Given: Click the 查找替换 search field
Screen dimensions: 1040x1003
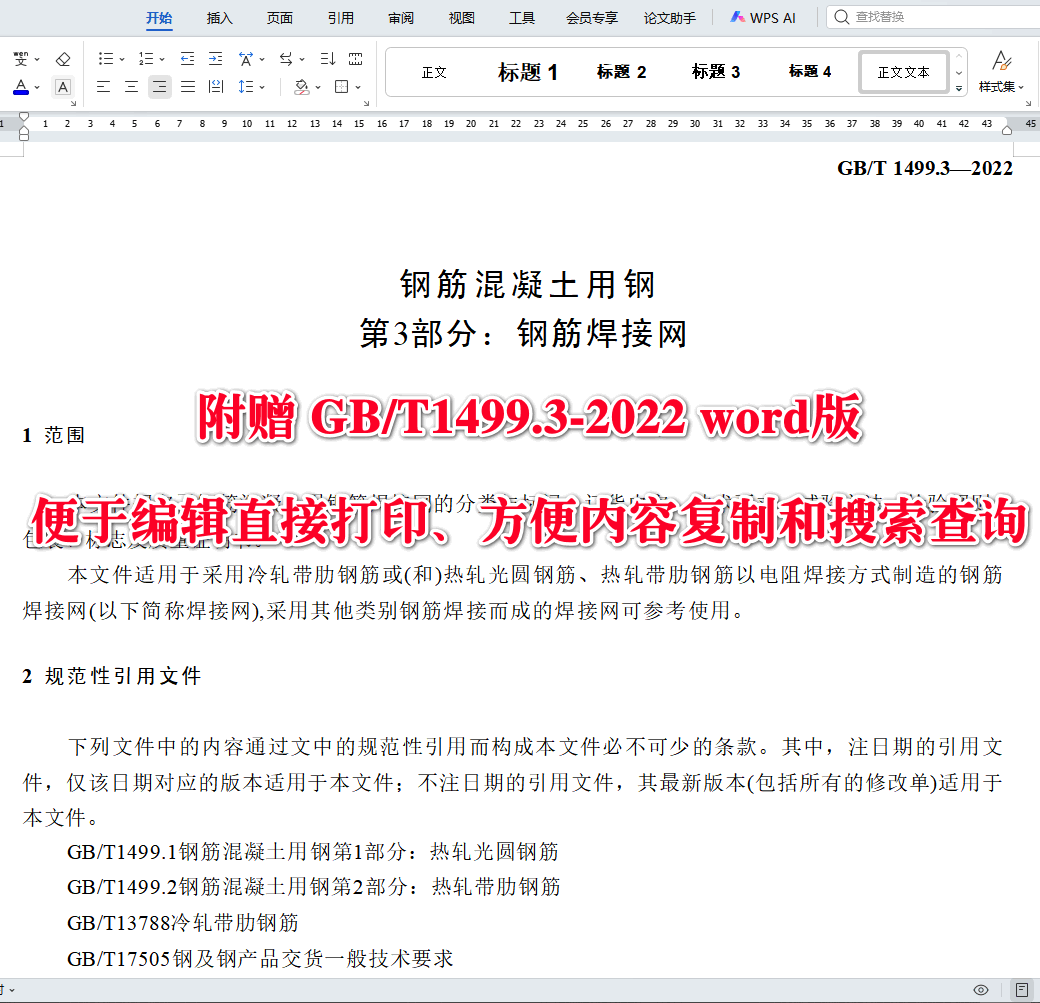Looking at the screenshot, I should pyautogui.click(x=935, y=17).
